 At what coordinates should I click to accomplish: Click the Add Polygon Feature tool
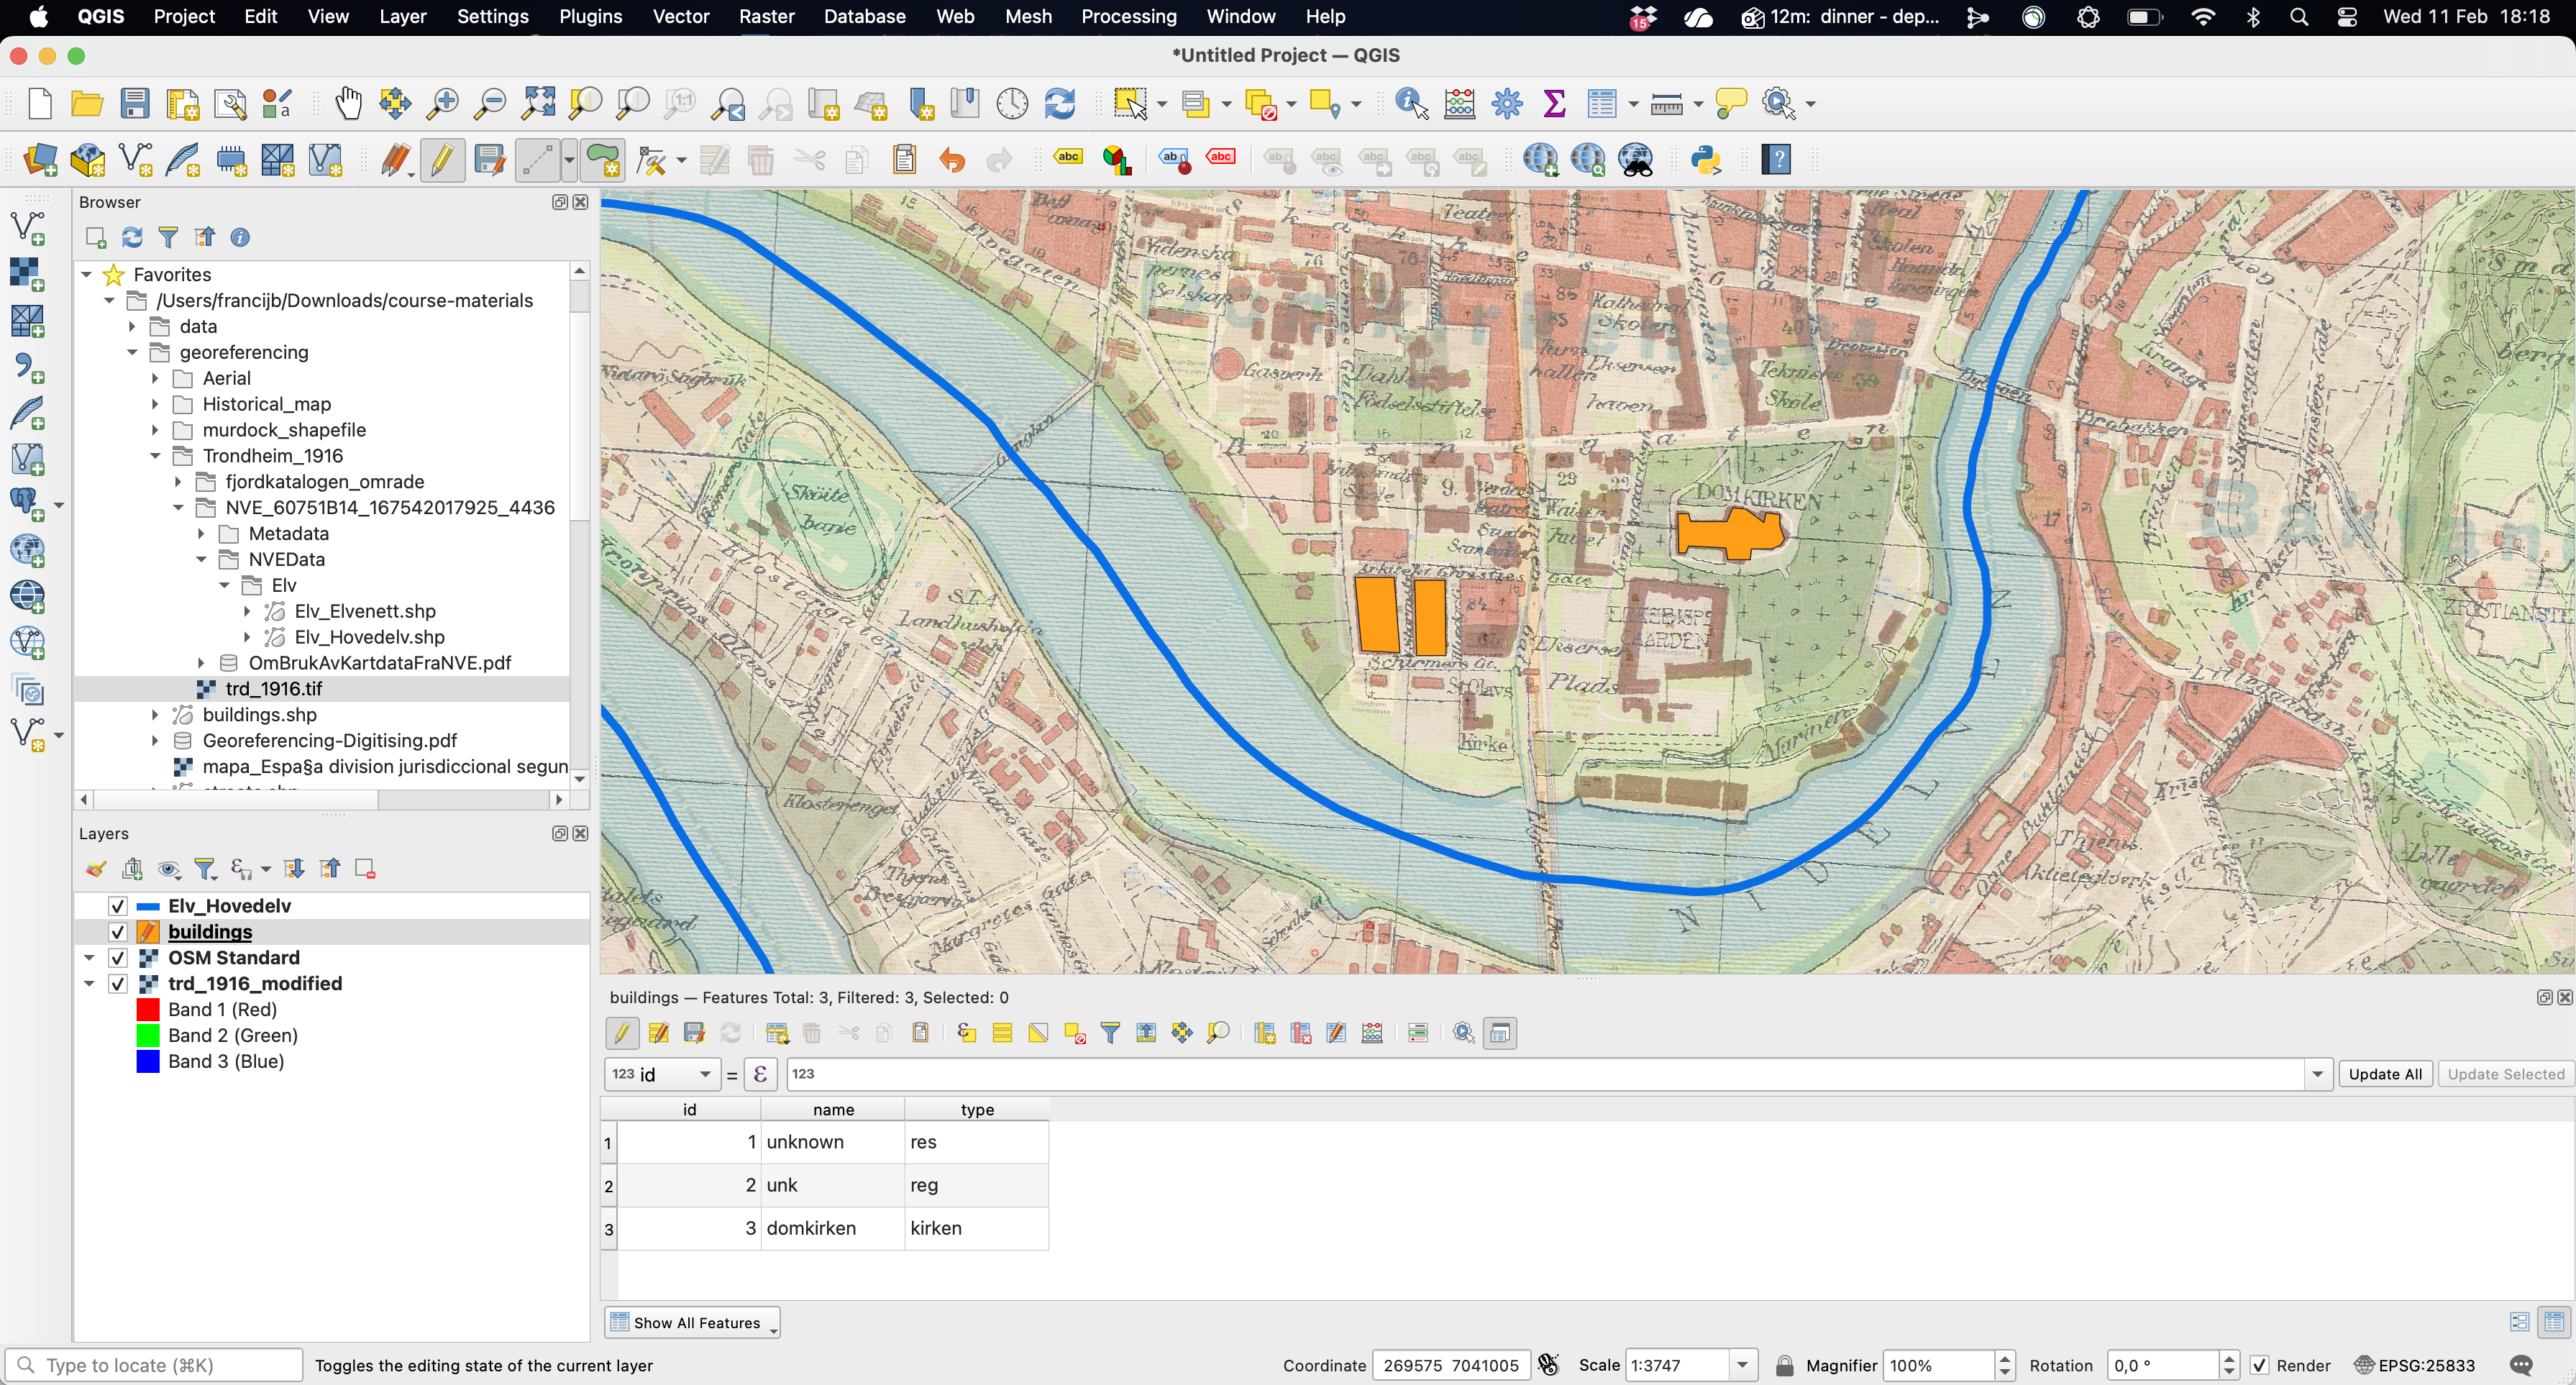(x=603, y=160)
